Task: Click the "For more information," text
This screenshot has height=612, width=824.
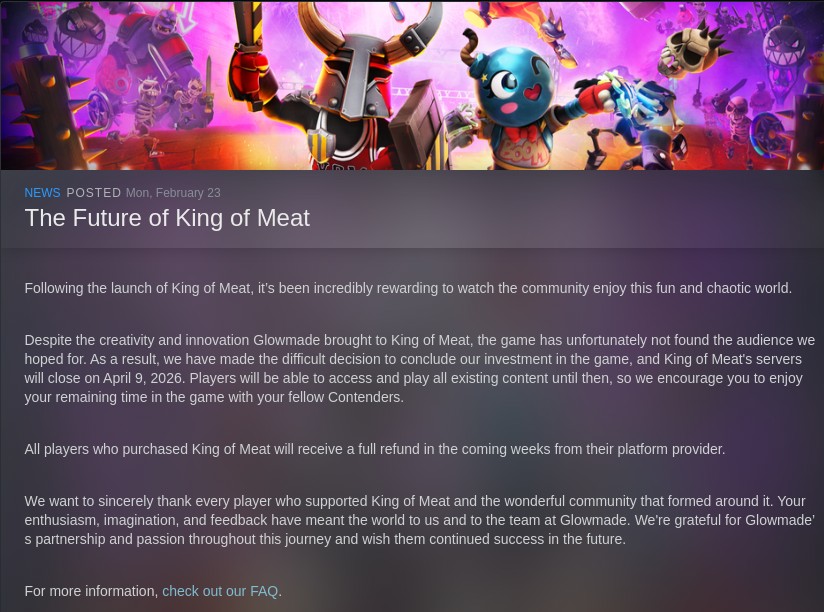Action: [x=91, y=591]
